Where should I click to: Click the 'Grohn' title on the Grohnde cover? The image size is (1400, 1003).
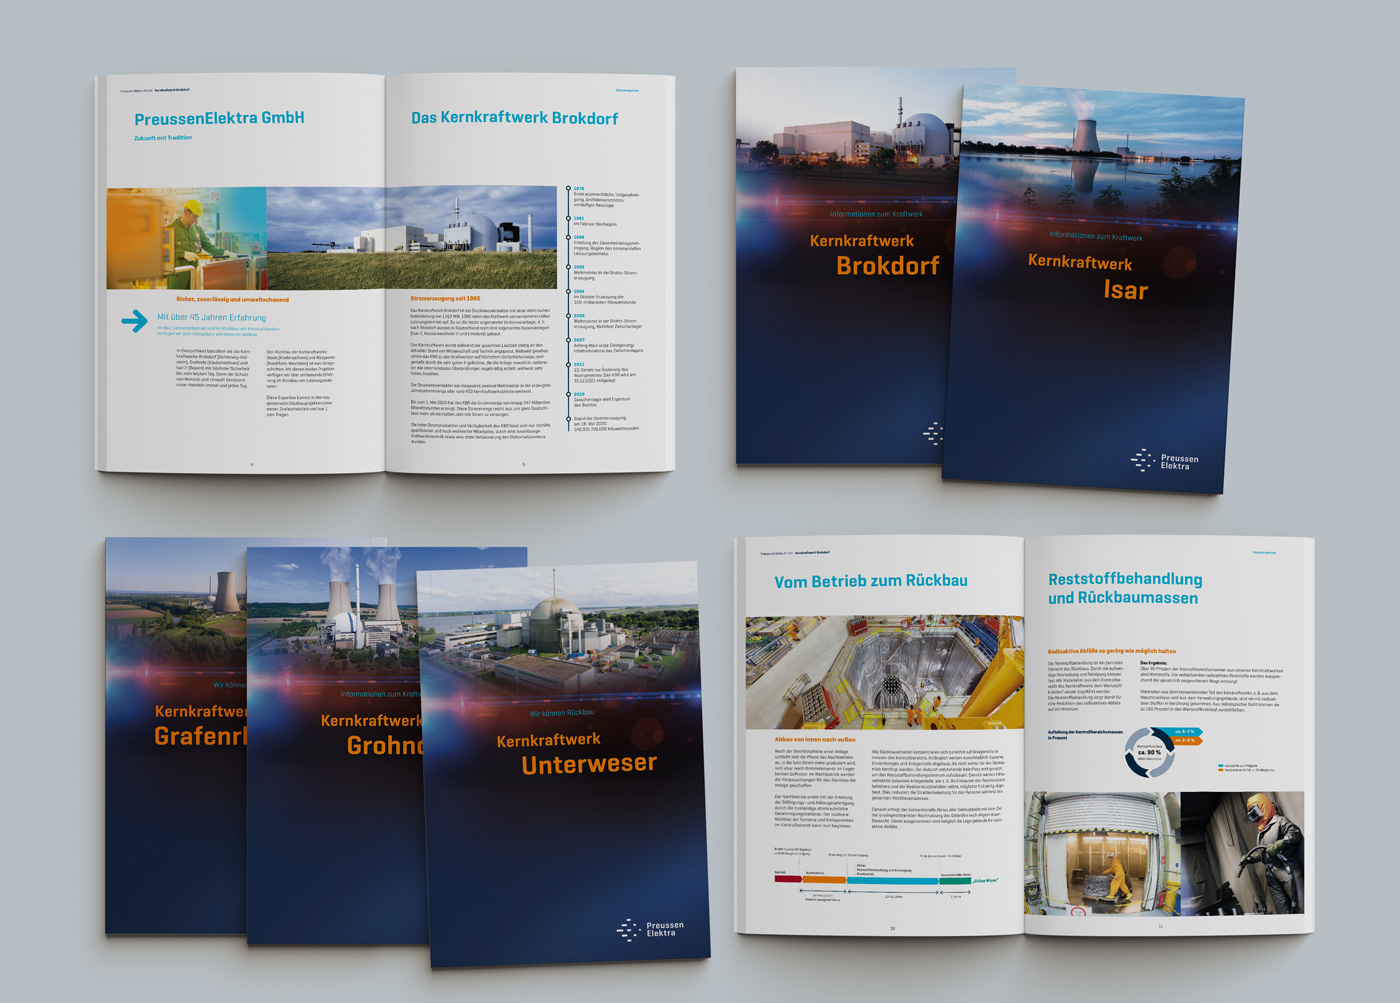(x=385, y=746)
